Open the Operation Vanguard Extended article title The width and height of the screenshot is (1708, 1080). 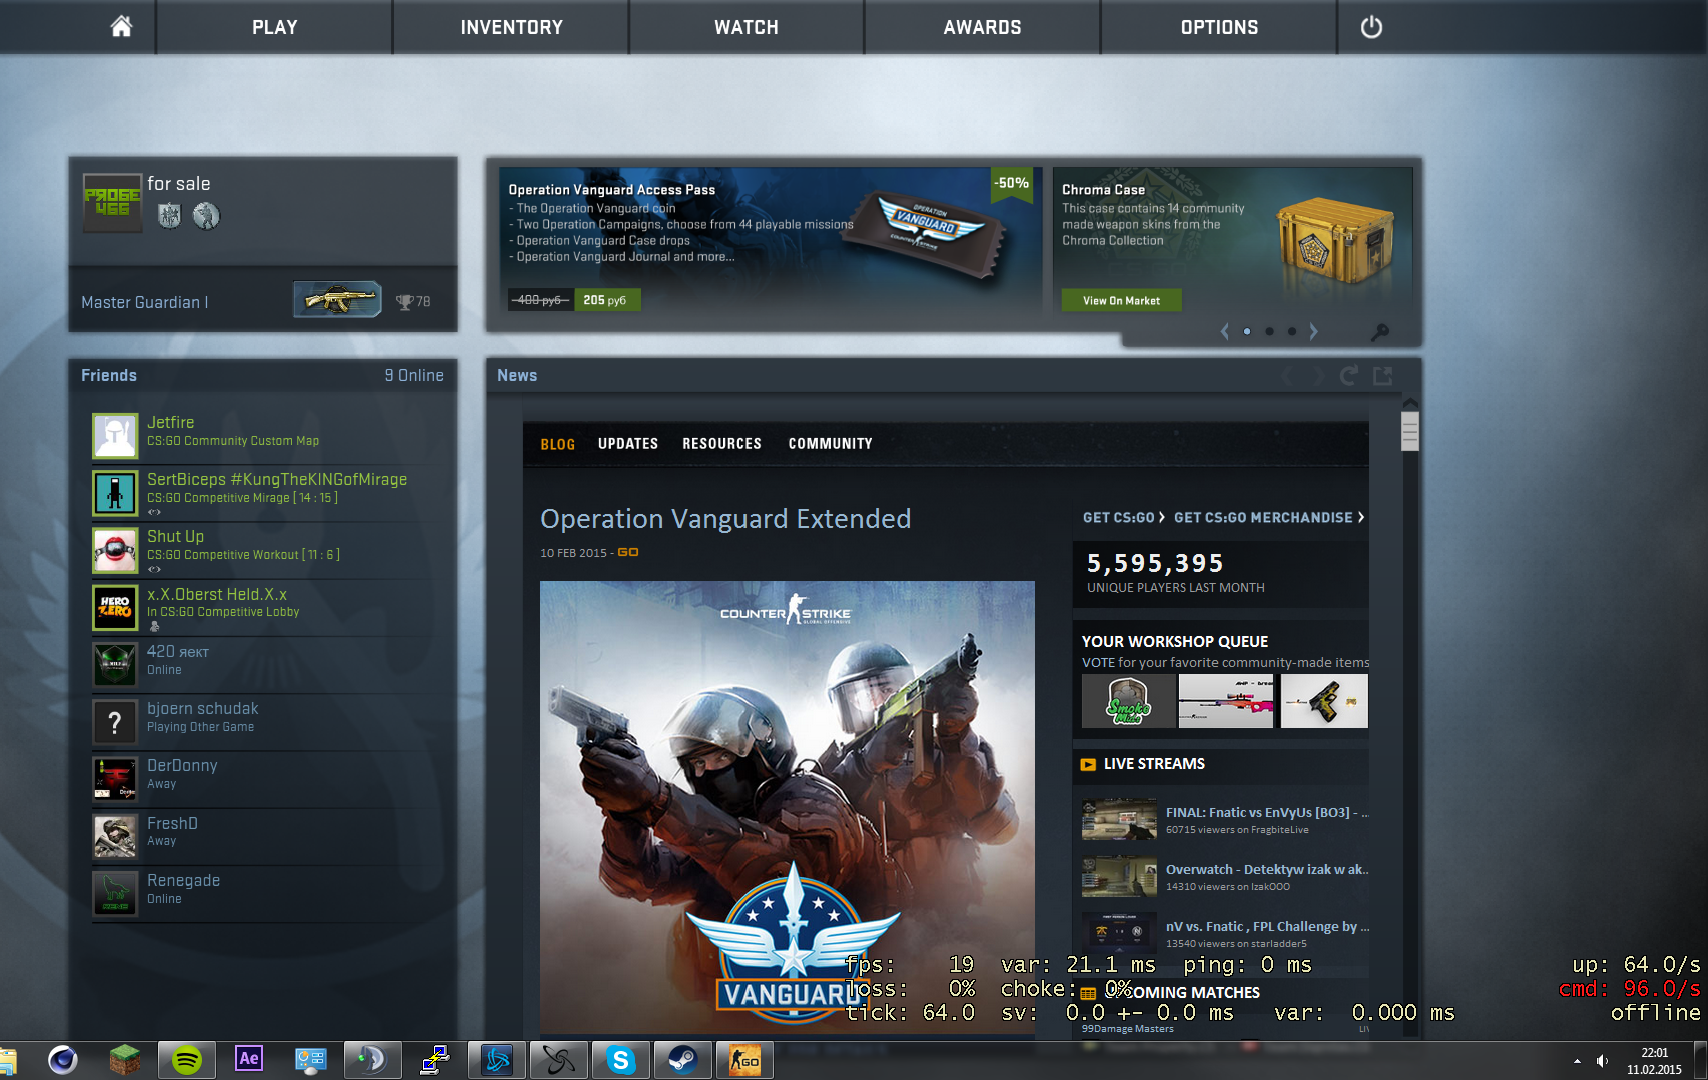coord(726,519)
